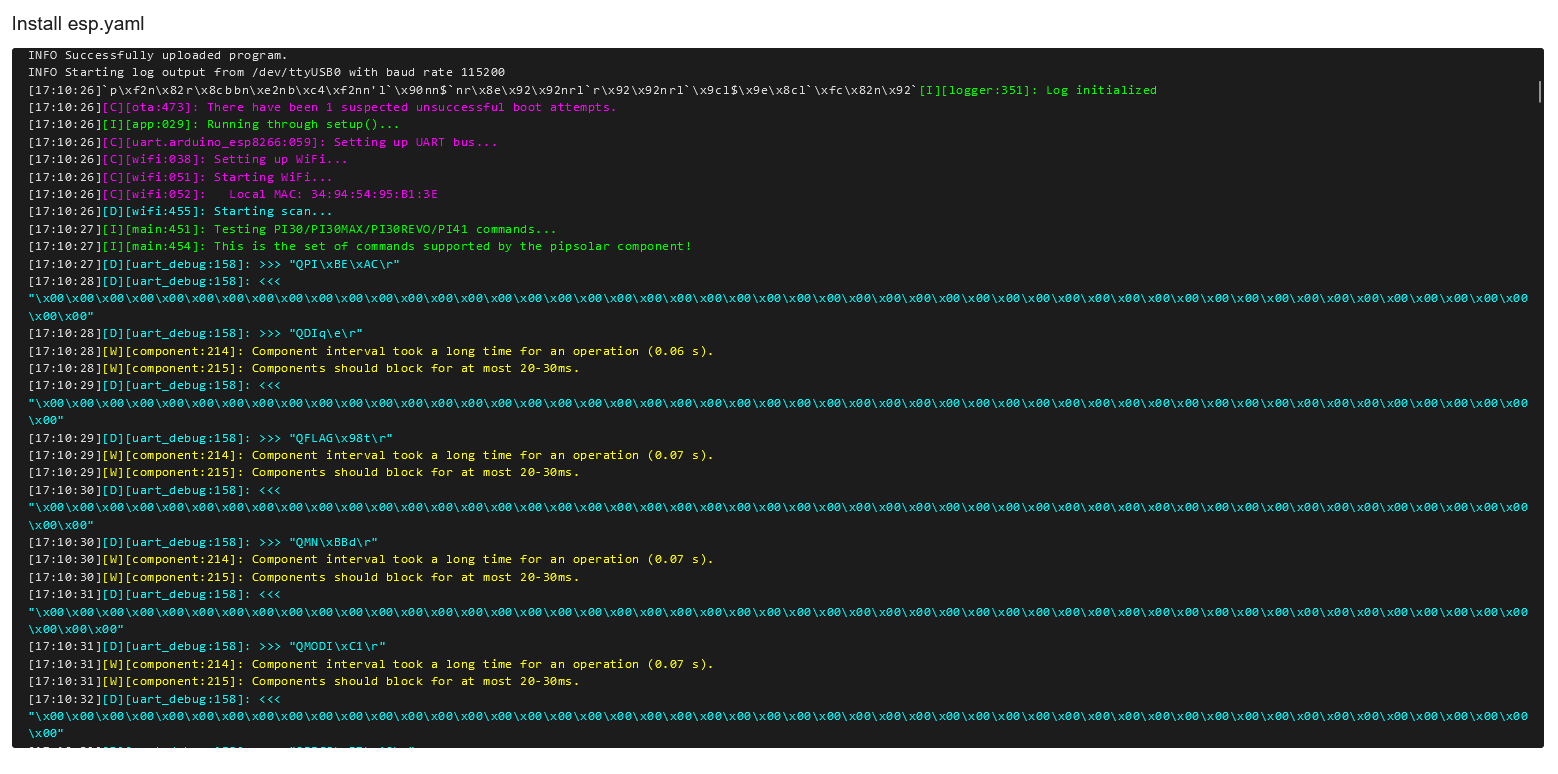
Task: Select the "Local MAC: 34:94:54:95:B1:3E" line
Action: (233, 194)
